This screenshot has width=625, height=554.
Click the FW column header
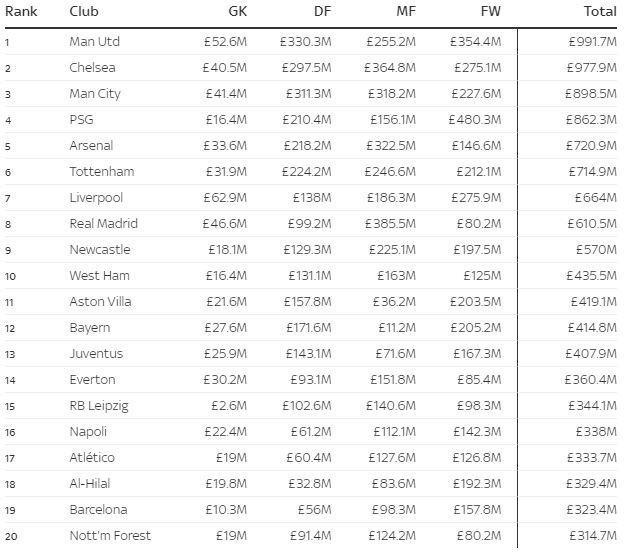click(x=491, y=11)
